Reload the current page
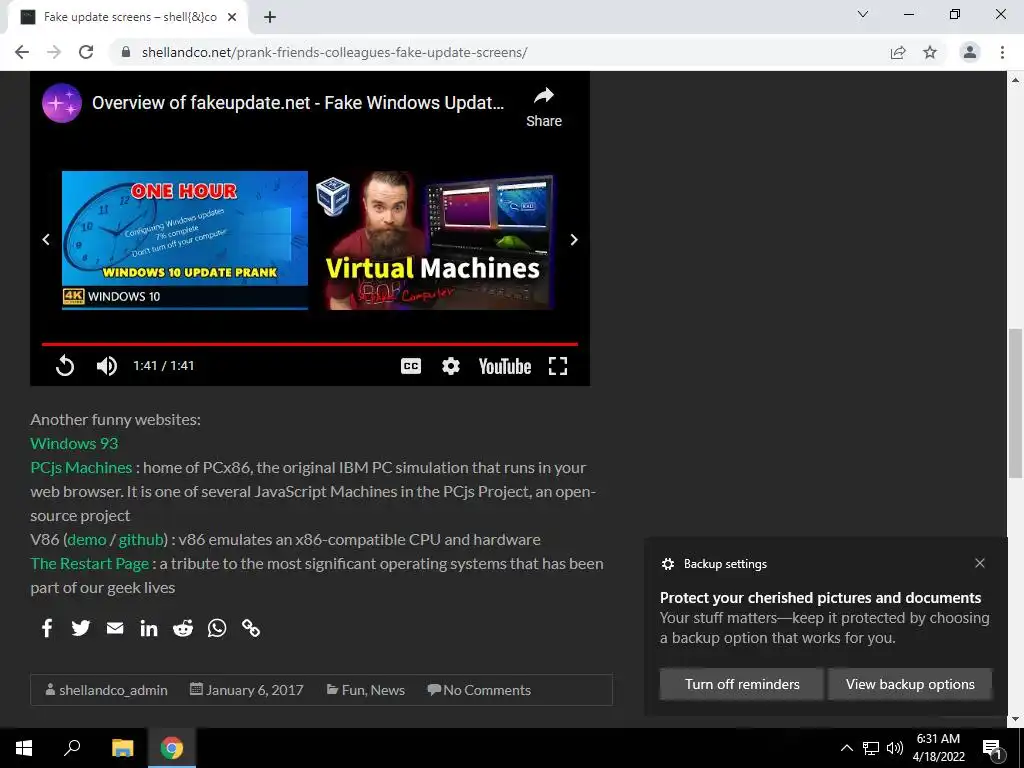Viewport: 1024px width, 768px height. [86, 52]
